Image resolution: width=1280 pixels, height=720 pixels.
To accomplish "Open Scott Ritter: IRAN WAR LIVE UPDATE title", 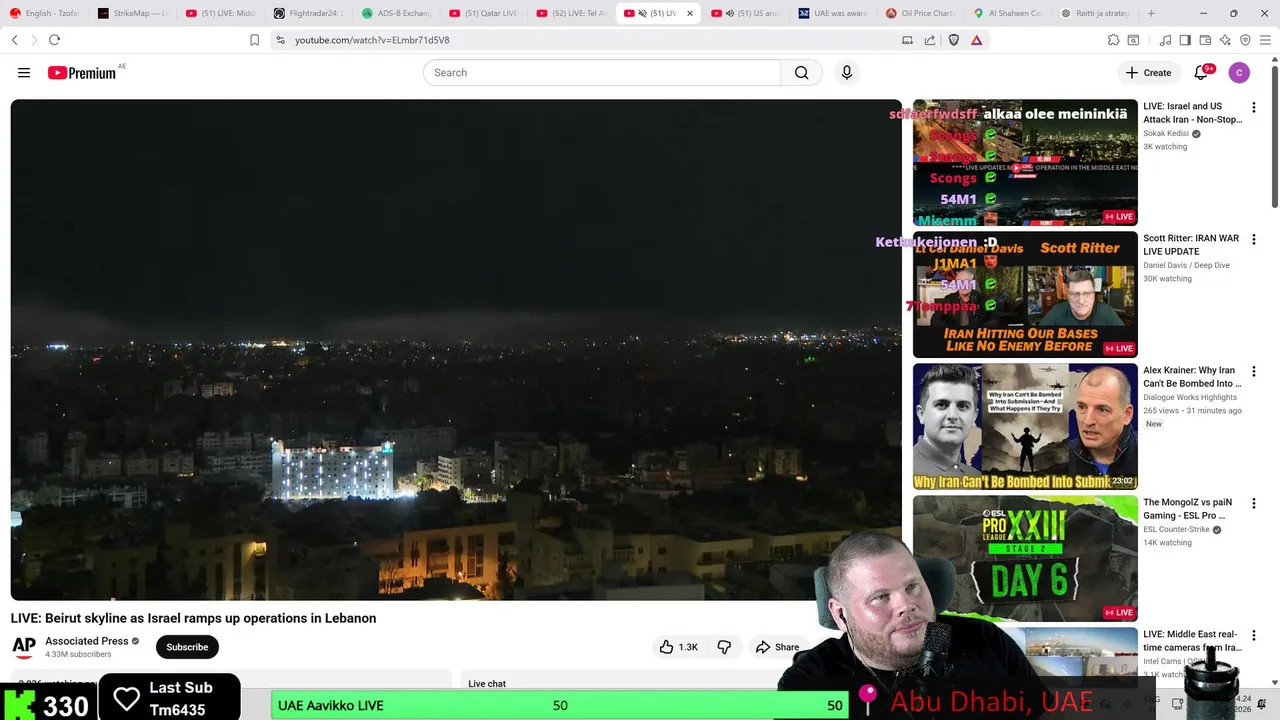I will 1191,245.
